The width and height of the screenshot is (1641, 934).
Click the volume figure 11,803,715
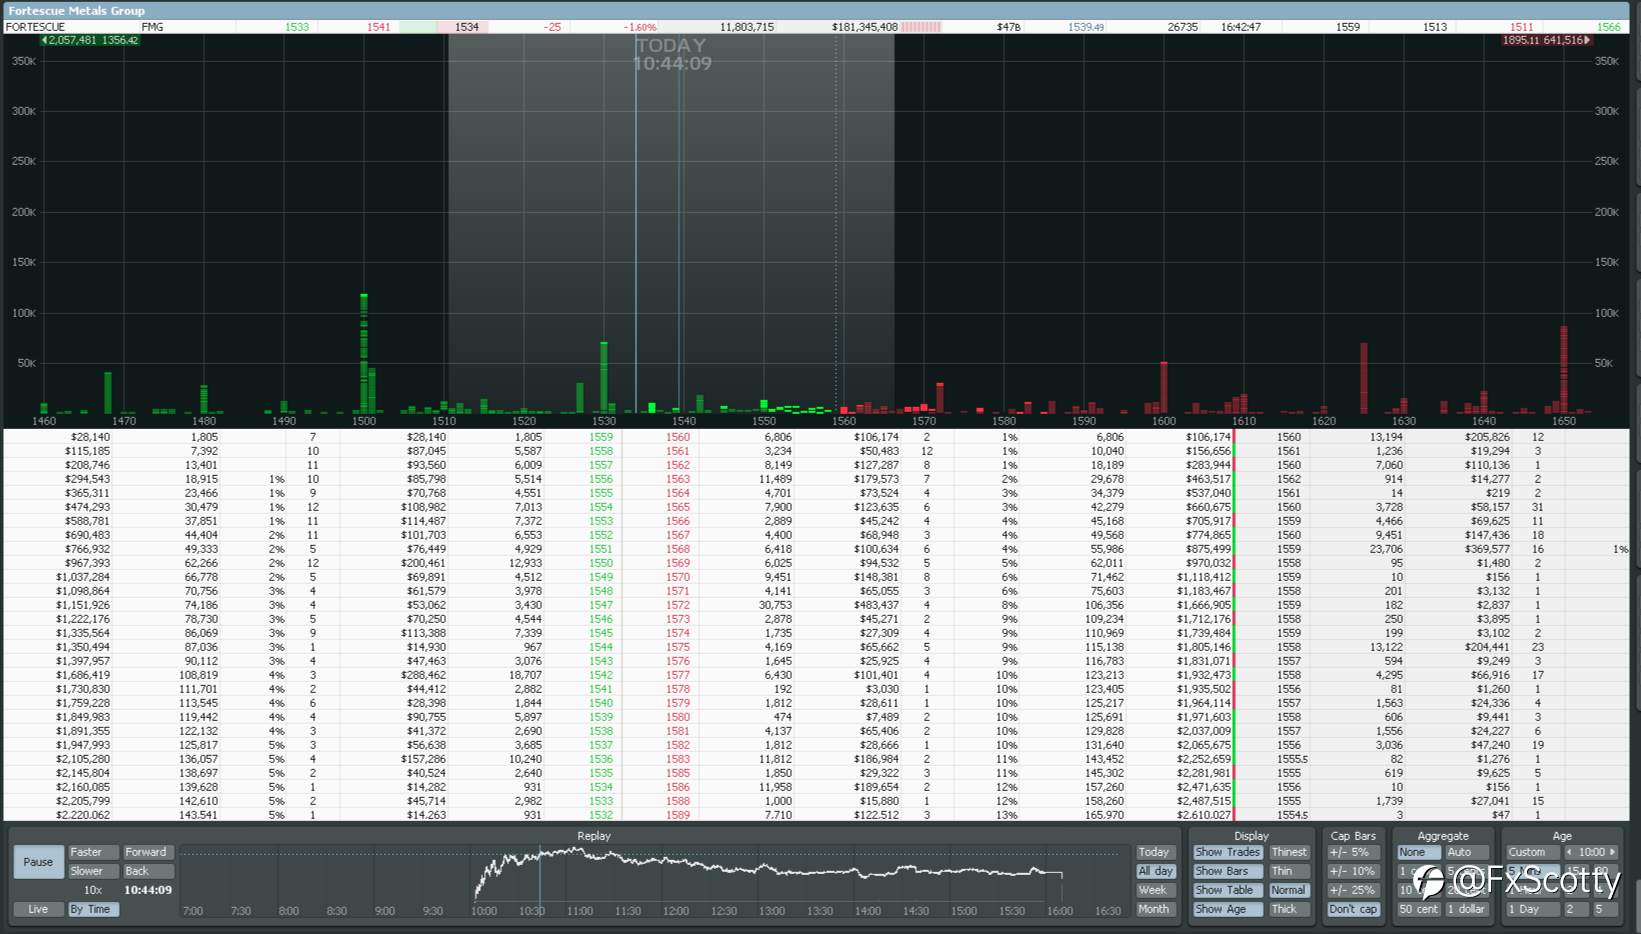click(x=747, y=27)
